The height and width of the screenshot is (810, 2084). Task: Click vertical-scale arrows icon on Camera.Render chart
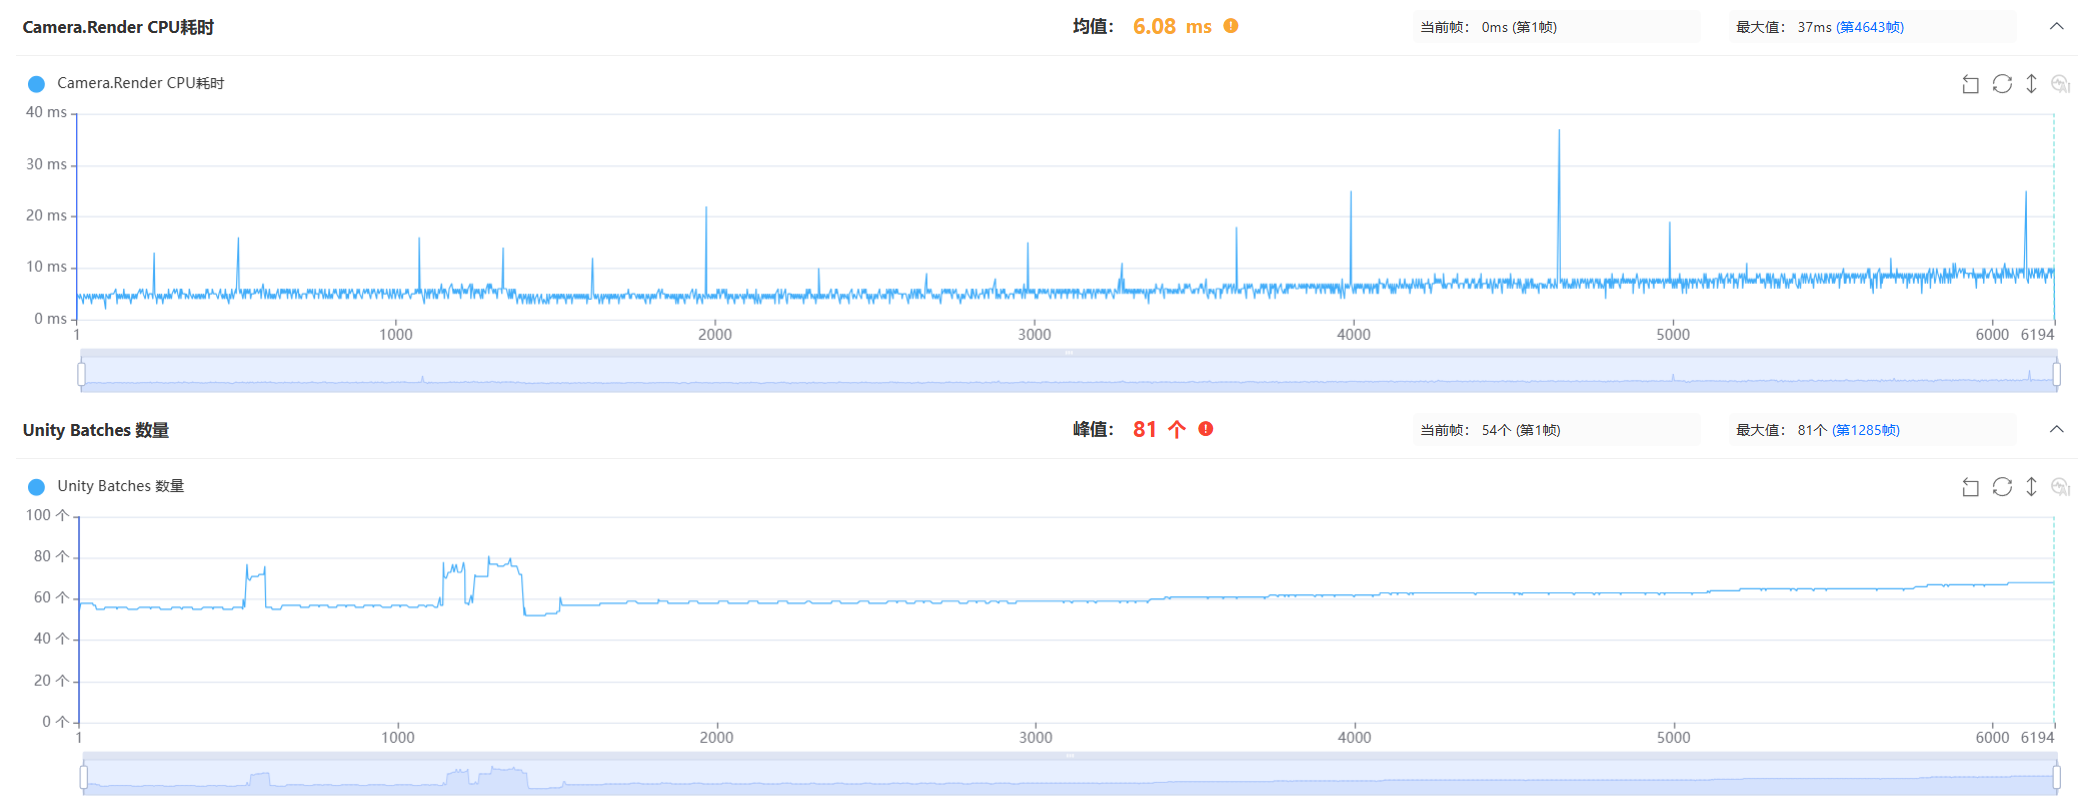point(2031,84)
